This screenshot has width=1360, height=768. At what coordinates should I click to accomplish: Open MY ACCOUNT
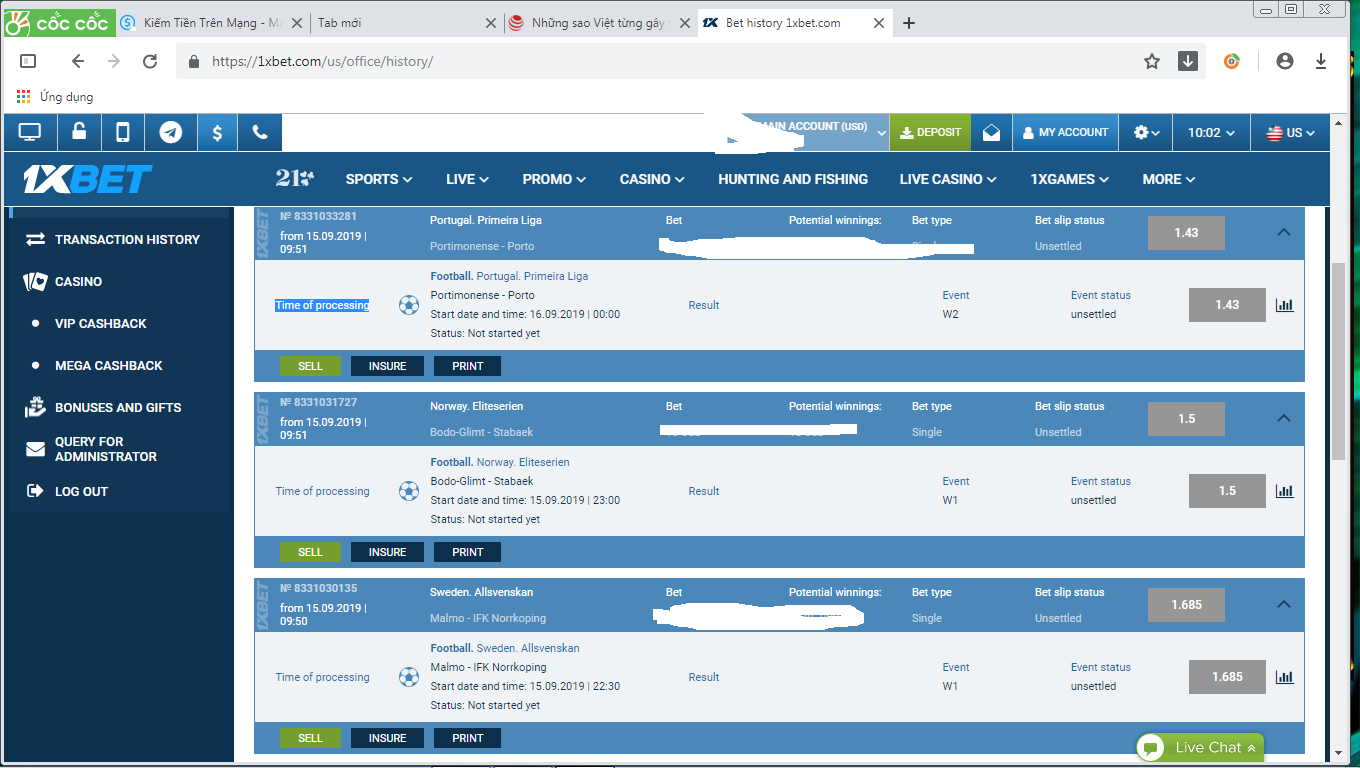coord(1065,132)
